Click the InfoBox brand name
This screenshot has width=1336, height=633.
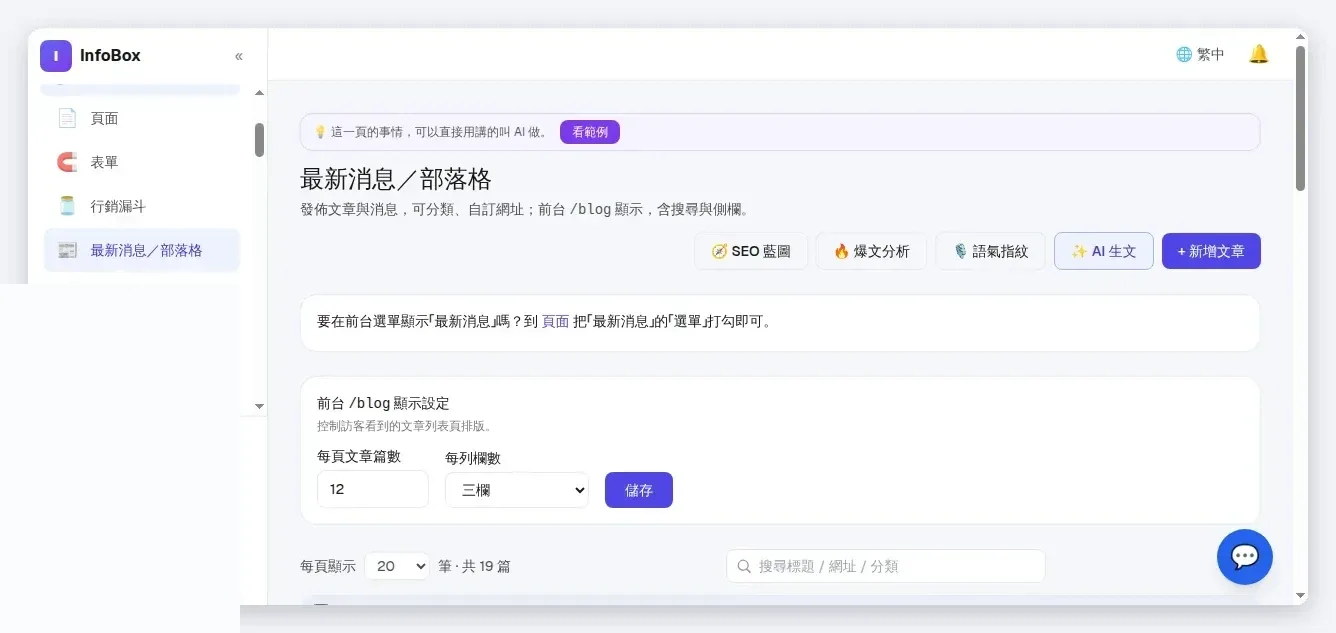click(110, 56)
